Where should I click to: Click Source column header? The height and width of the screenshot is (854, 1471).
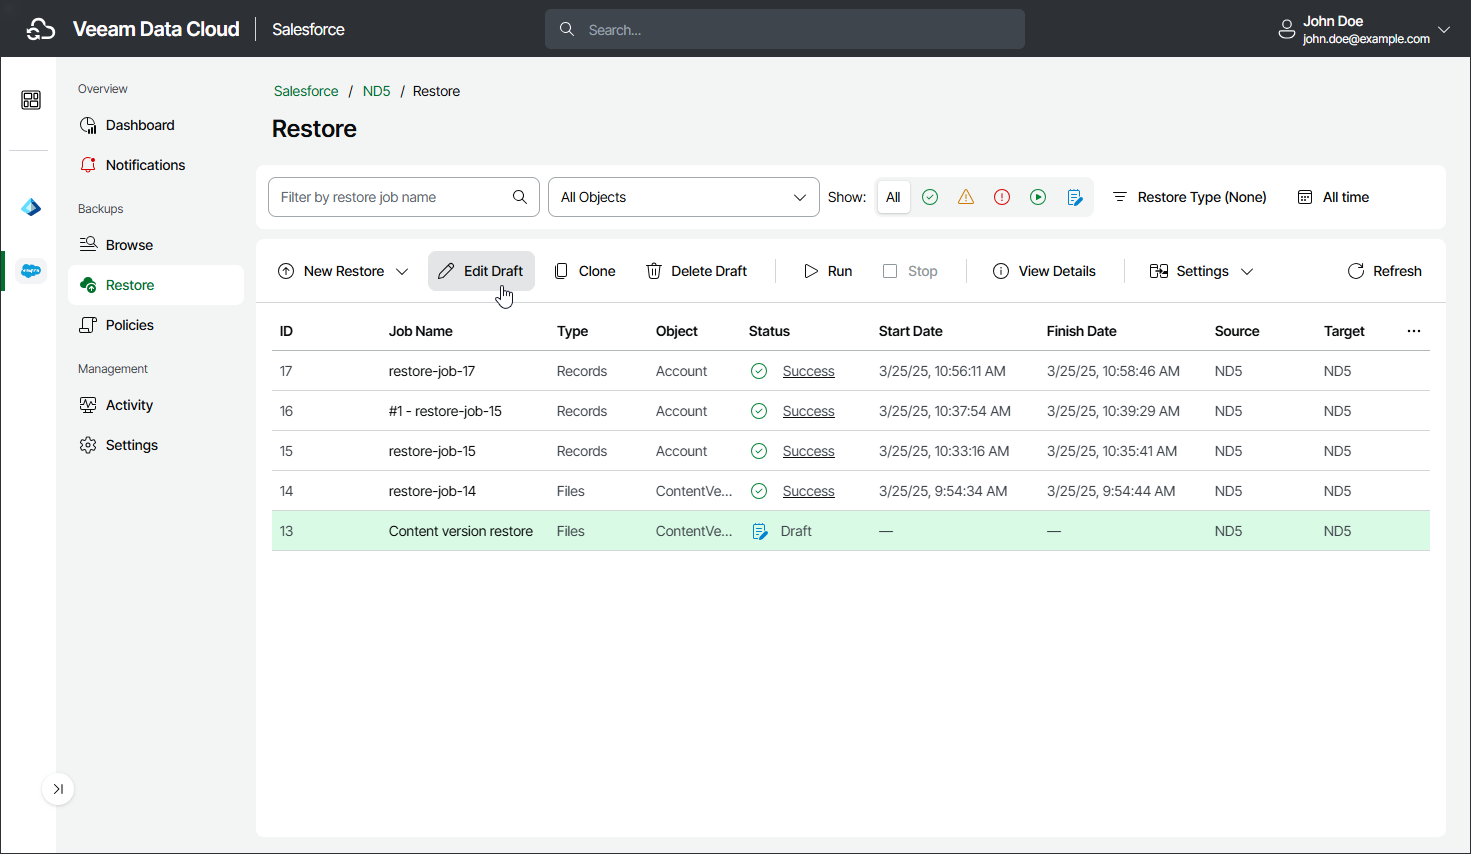pyautogui.click(x=1237, y=331)
